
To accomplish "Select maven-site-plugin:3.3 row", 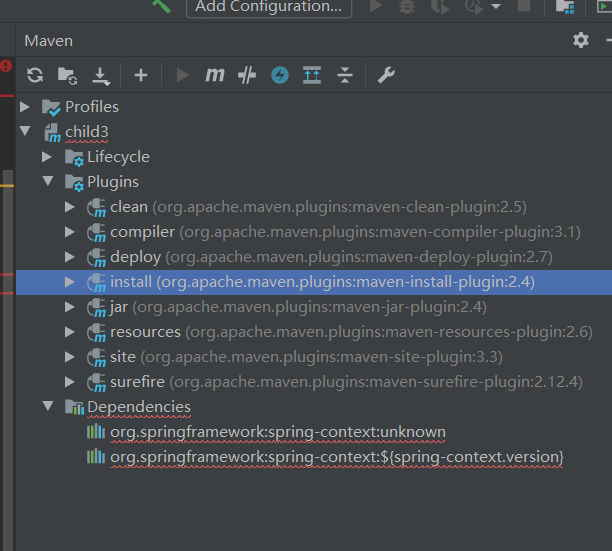I will point(314,357).
